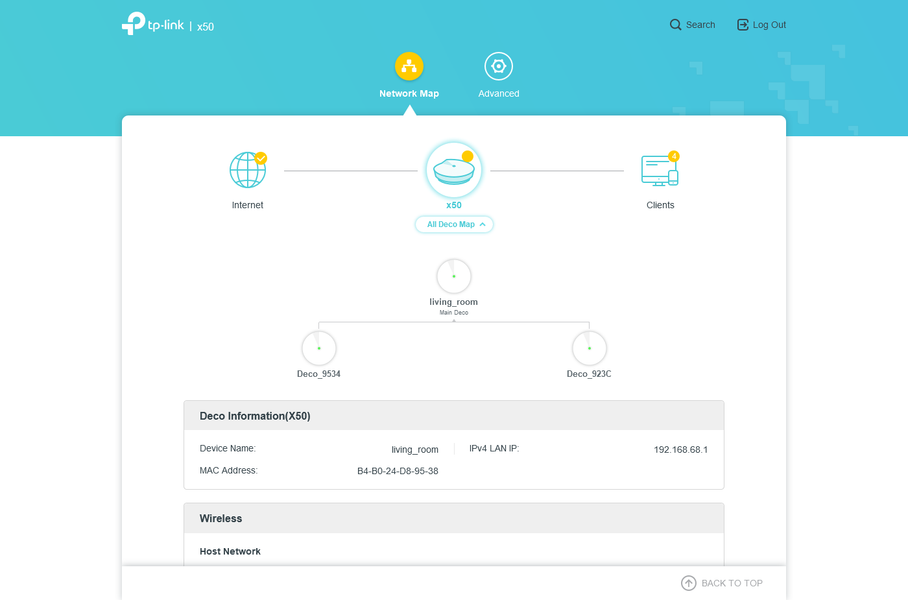The height and width of the screenshot is (600, 908).
Task: Click the search magnifier icon
Action: (675, 25)
